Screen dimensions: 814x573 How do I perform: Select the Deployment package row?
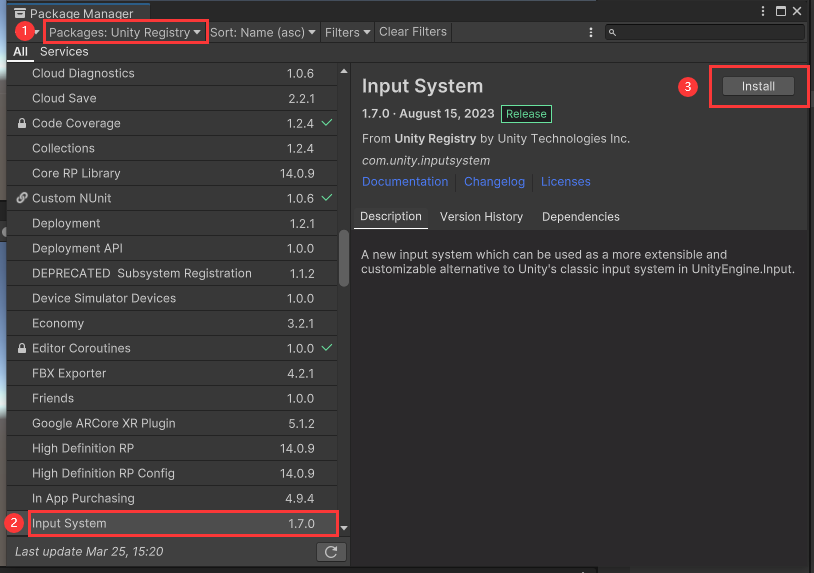172,223
